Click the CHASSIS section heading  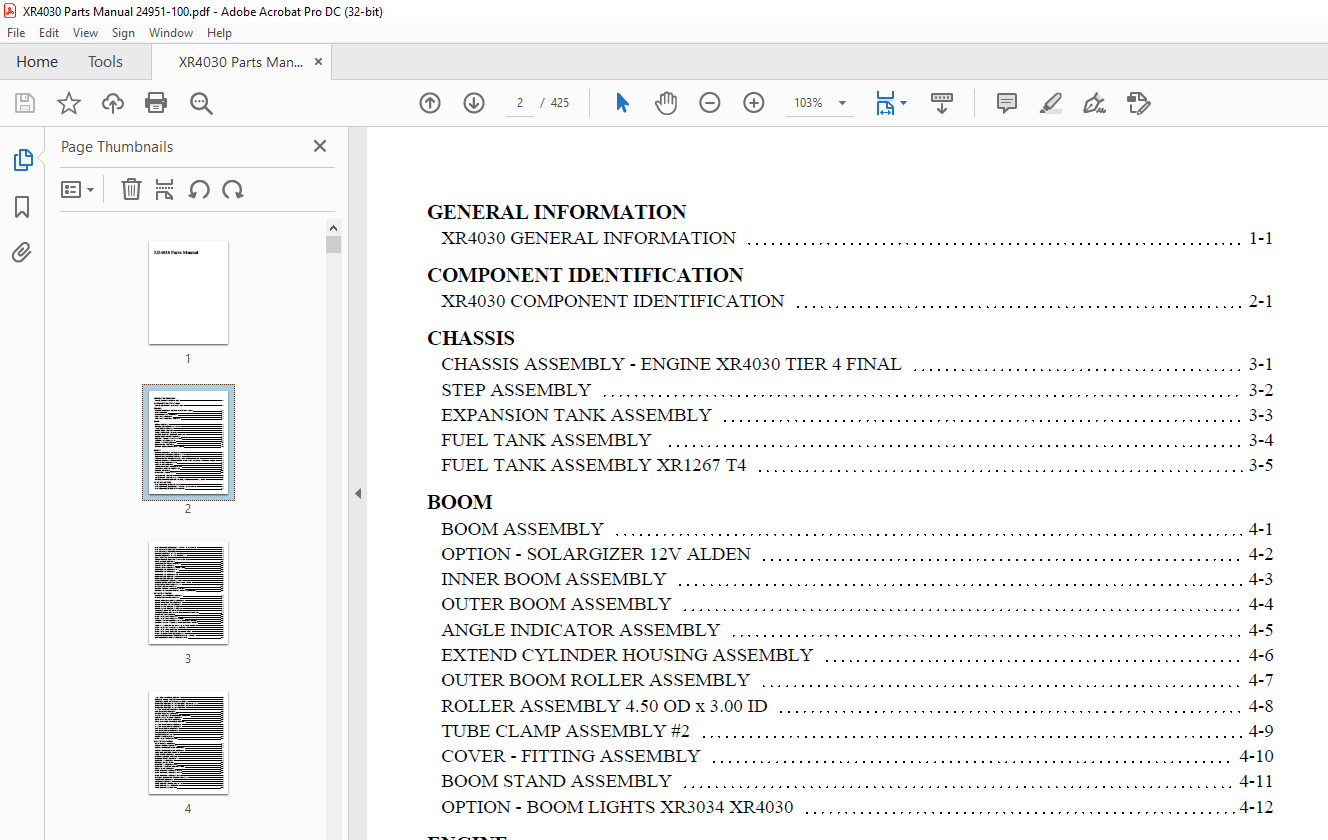pos(471,338)
